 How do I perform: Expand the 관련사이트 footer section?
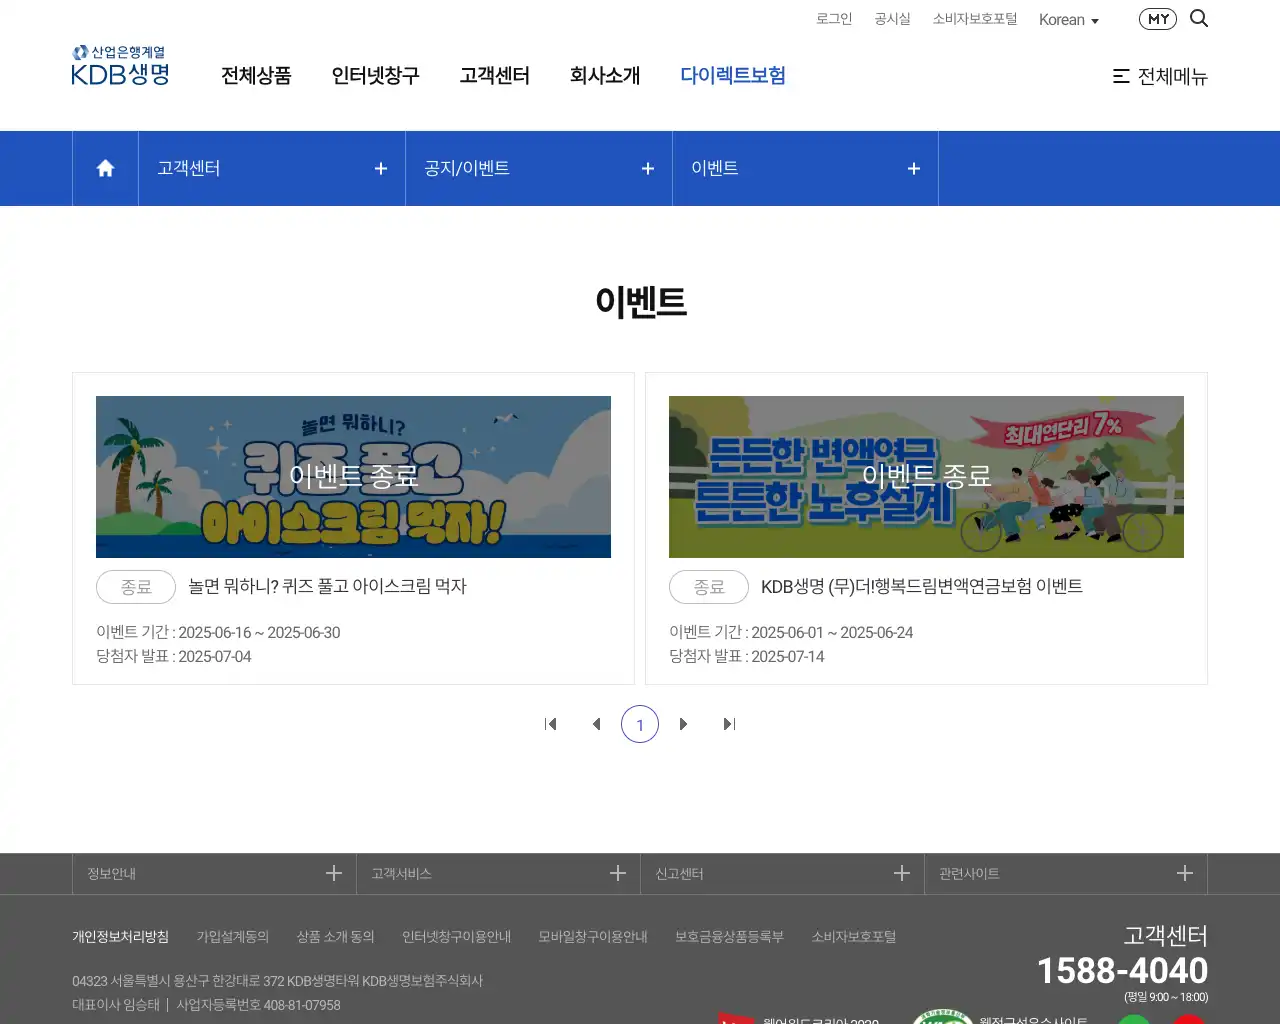(1185, 873)
